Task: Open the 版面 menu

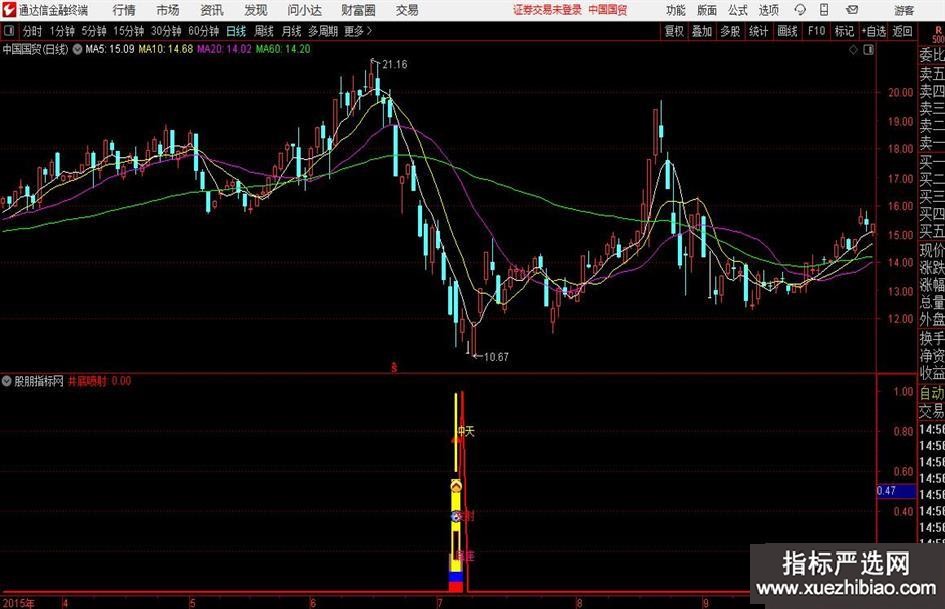Action: 706,10
